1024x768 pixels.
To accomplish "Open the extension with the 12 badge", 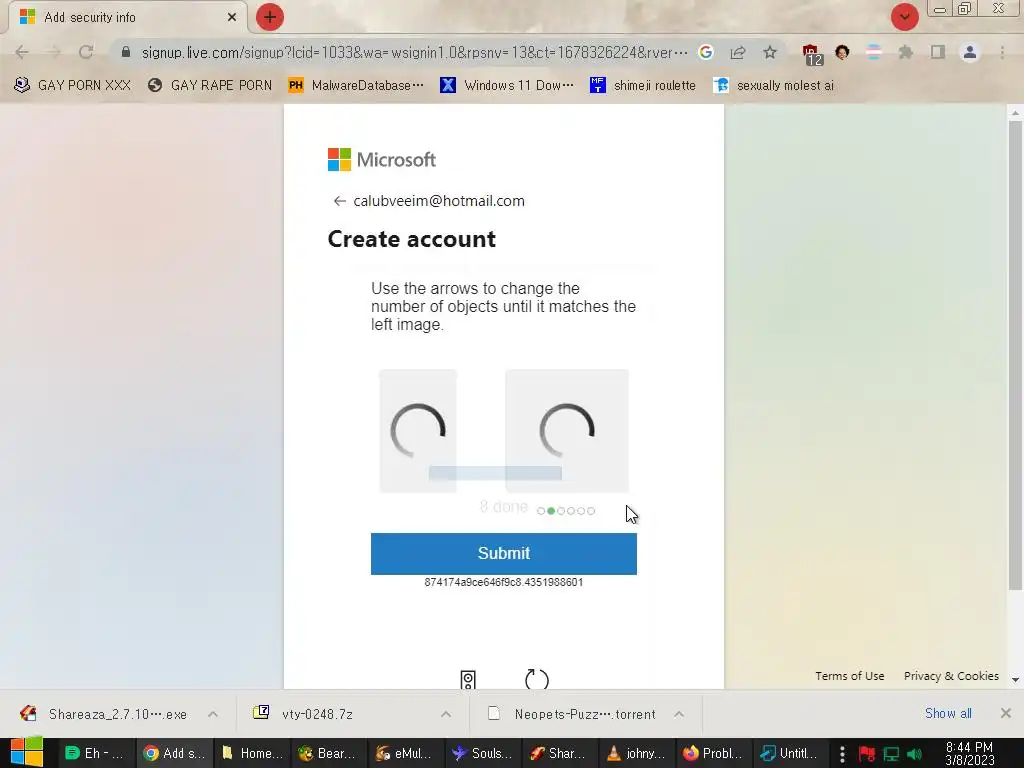I will (812, 54).
